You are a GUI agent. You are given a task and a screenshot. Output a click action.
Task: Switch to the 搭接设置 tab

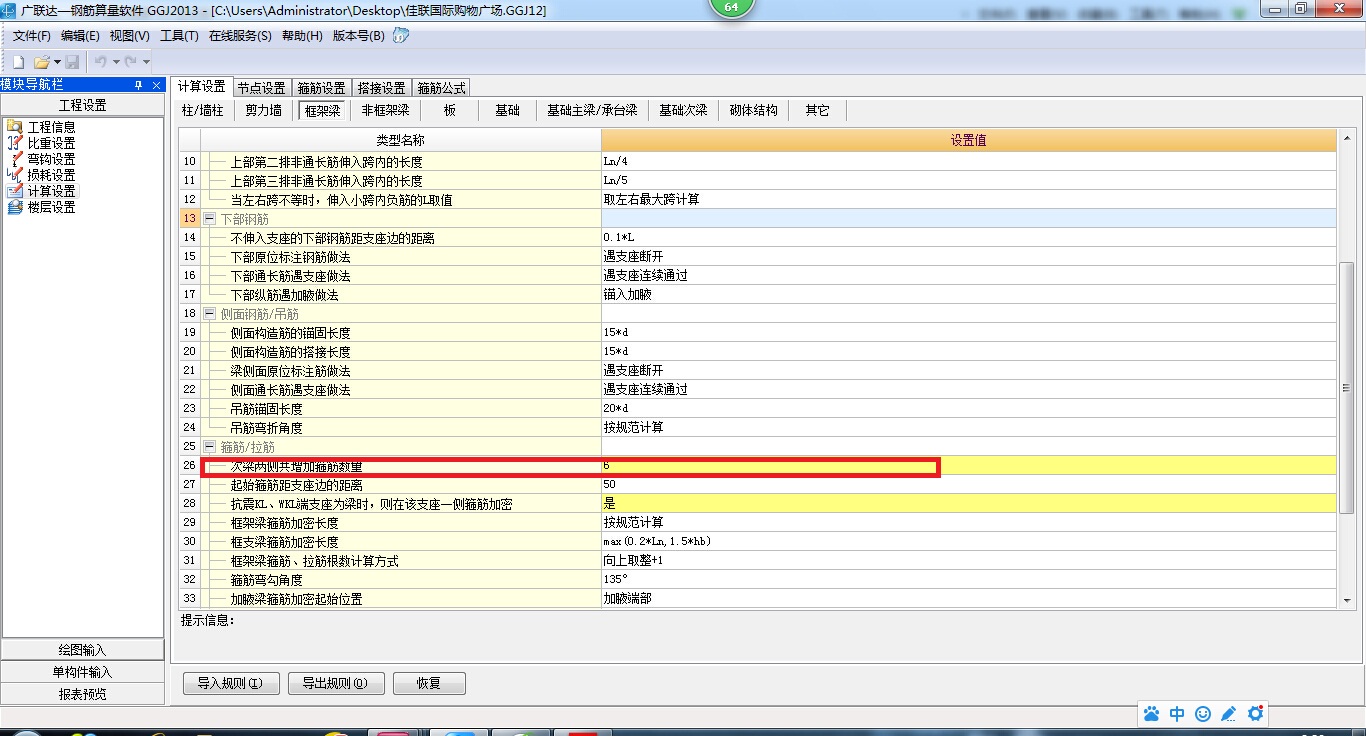pyautogui.click(x=382, y=88)
